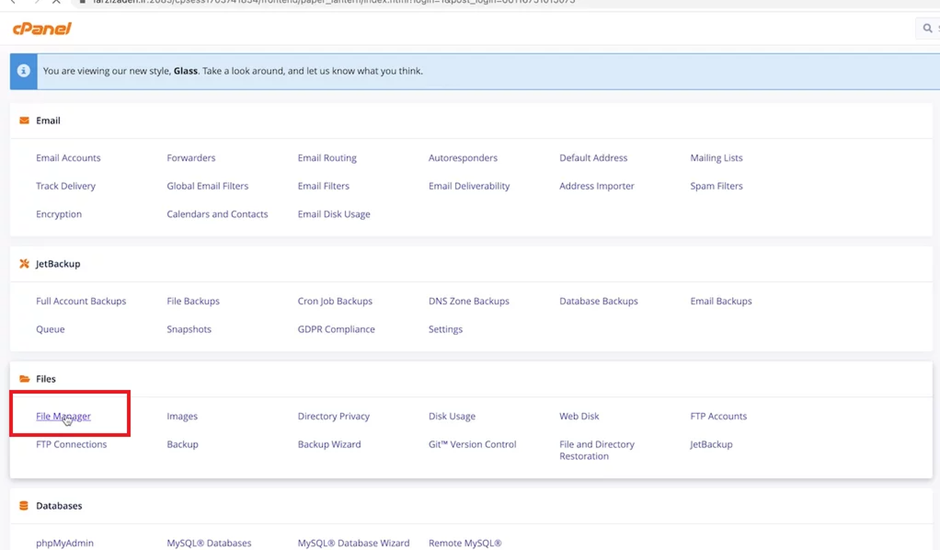Screen dimensions: 940x550
Task: Open GDPR Compliance
Action: (x=336, y=329)
